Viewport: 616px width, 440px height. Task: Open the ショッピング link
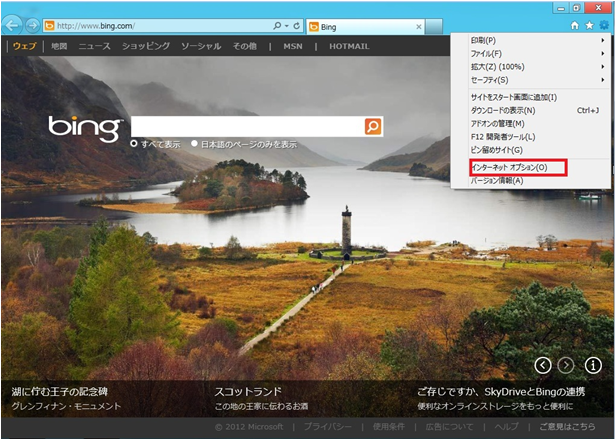click(146, 46)
